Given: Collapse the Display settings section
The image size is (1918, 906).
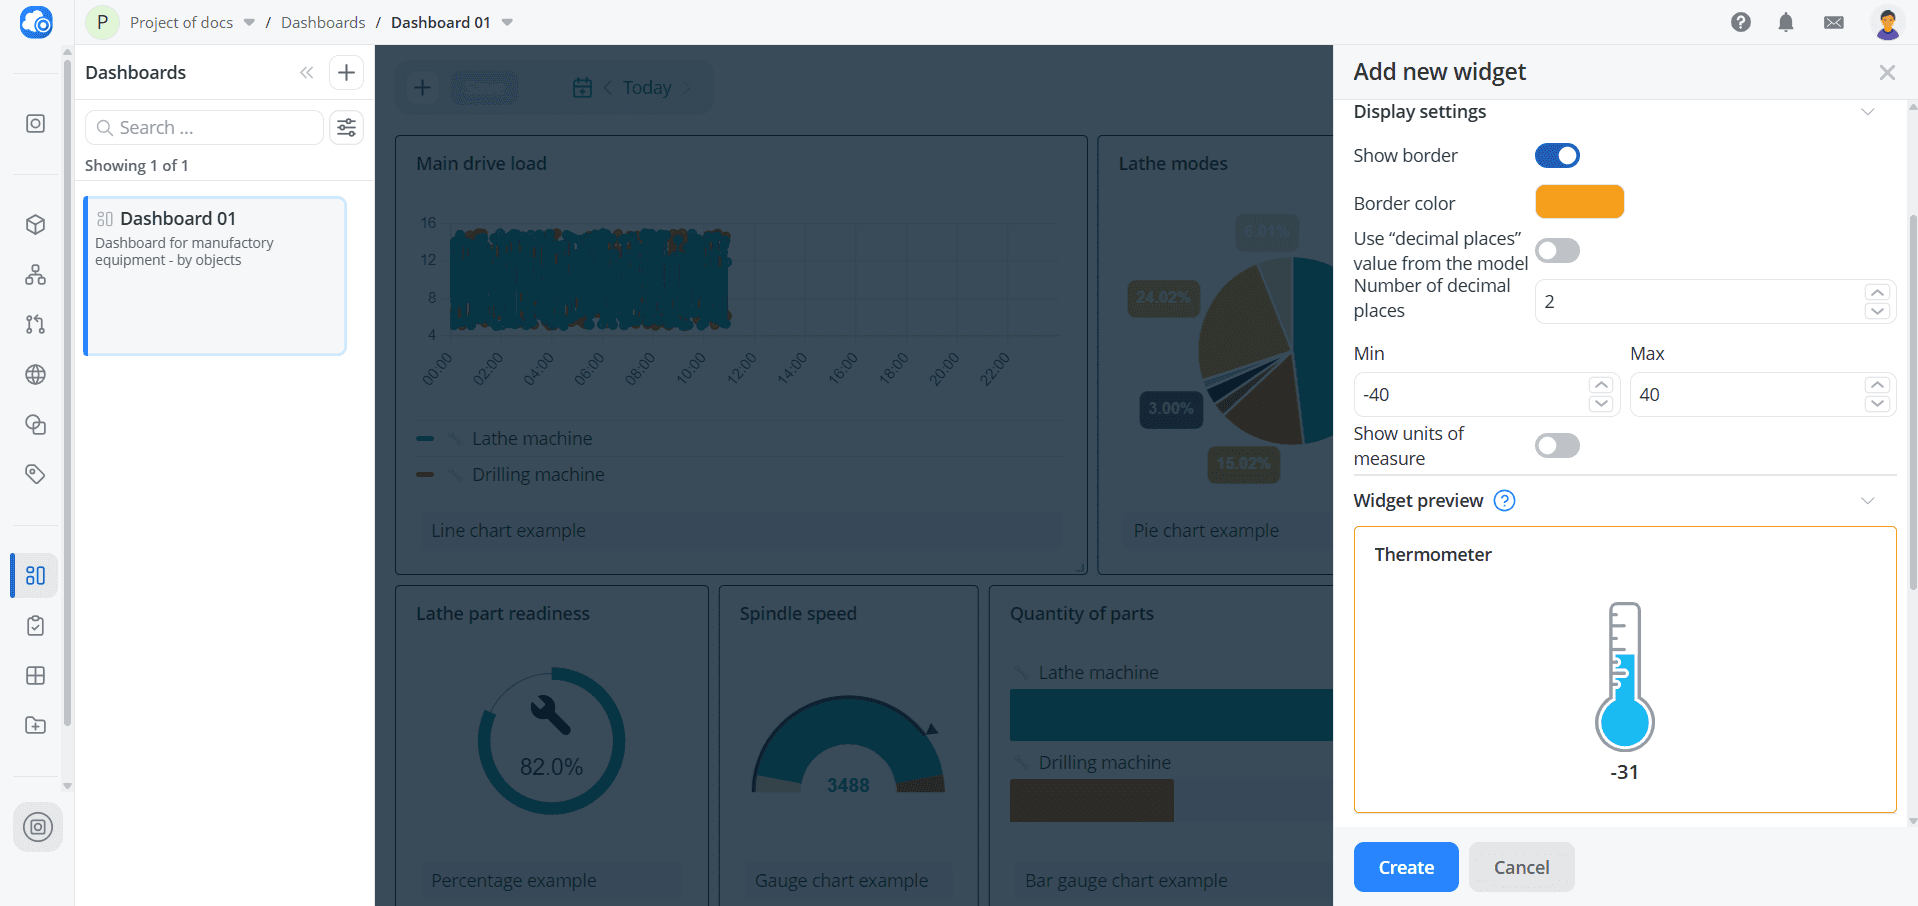Looking at the screenshot, I should point(1867,111).
